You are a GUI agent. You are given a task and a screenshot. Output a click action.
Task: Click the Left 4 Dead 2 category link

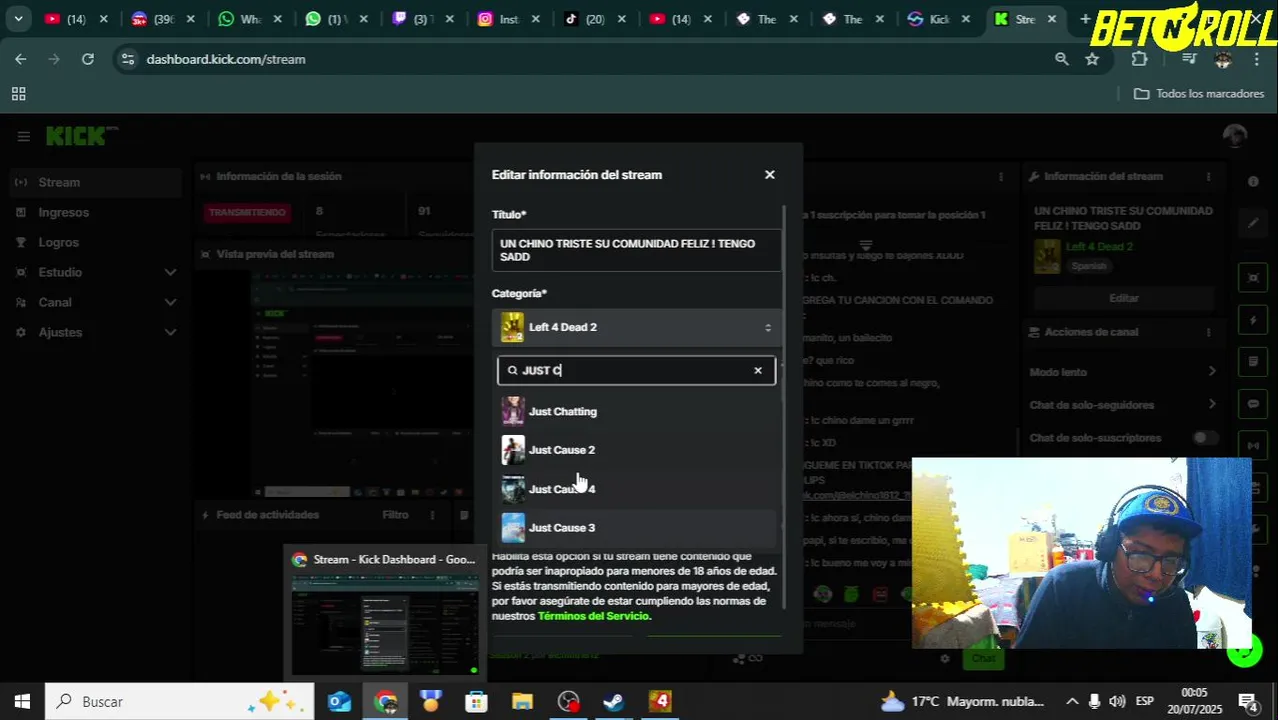tap(1099, 246)
